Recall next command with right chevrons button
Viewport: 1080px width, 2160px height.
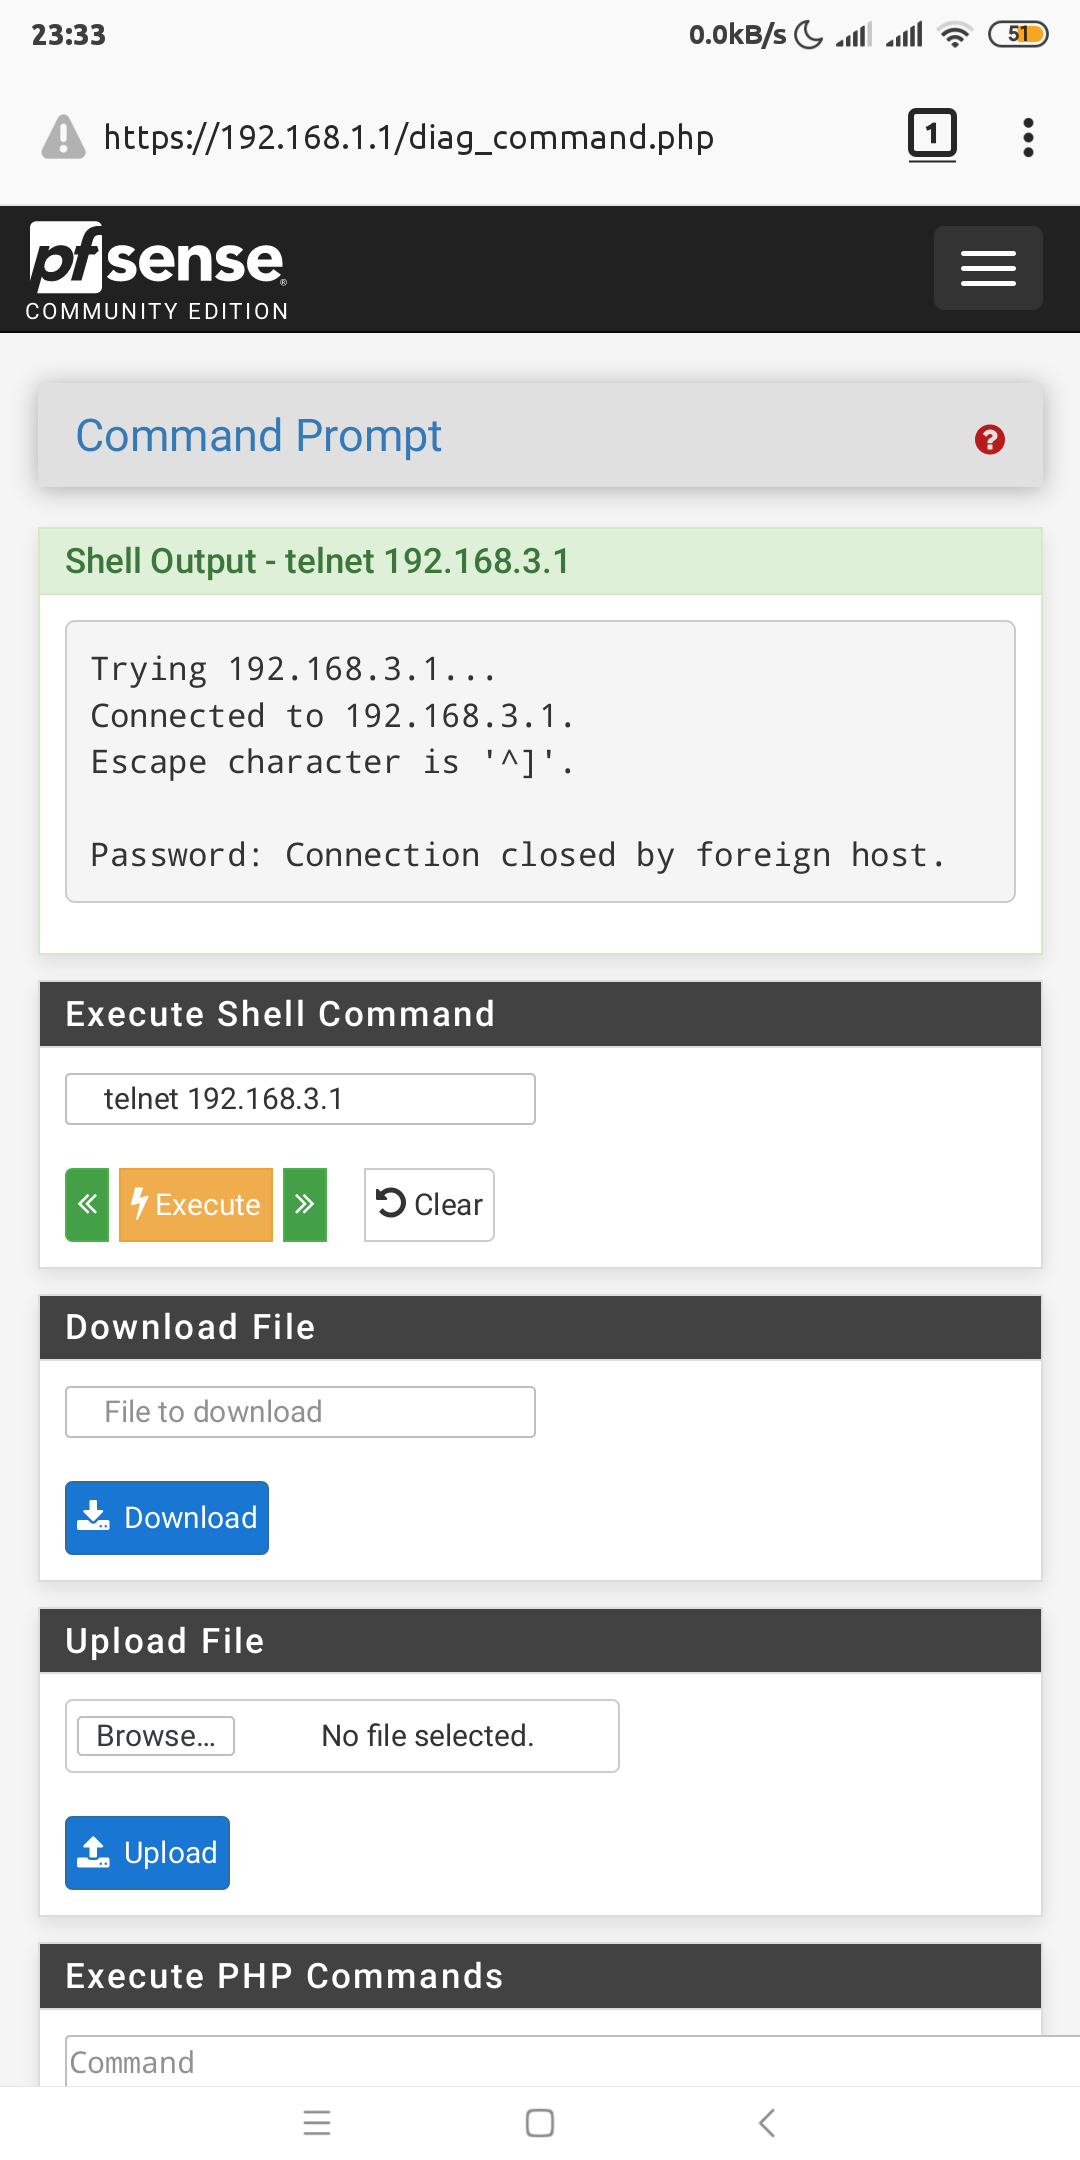point(305,1204)
